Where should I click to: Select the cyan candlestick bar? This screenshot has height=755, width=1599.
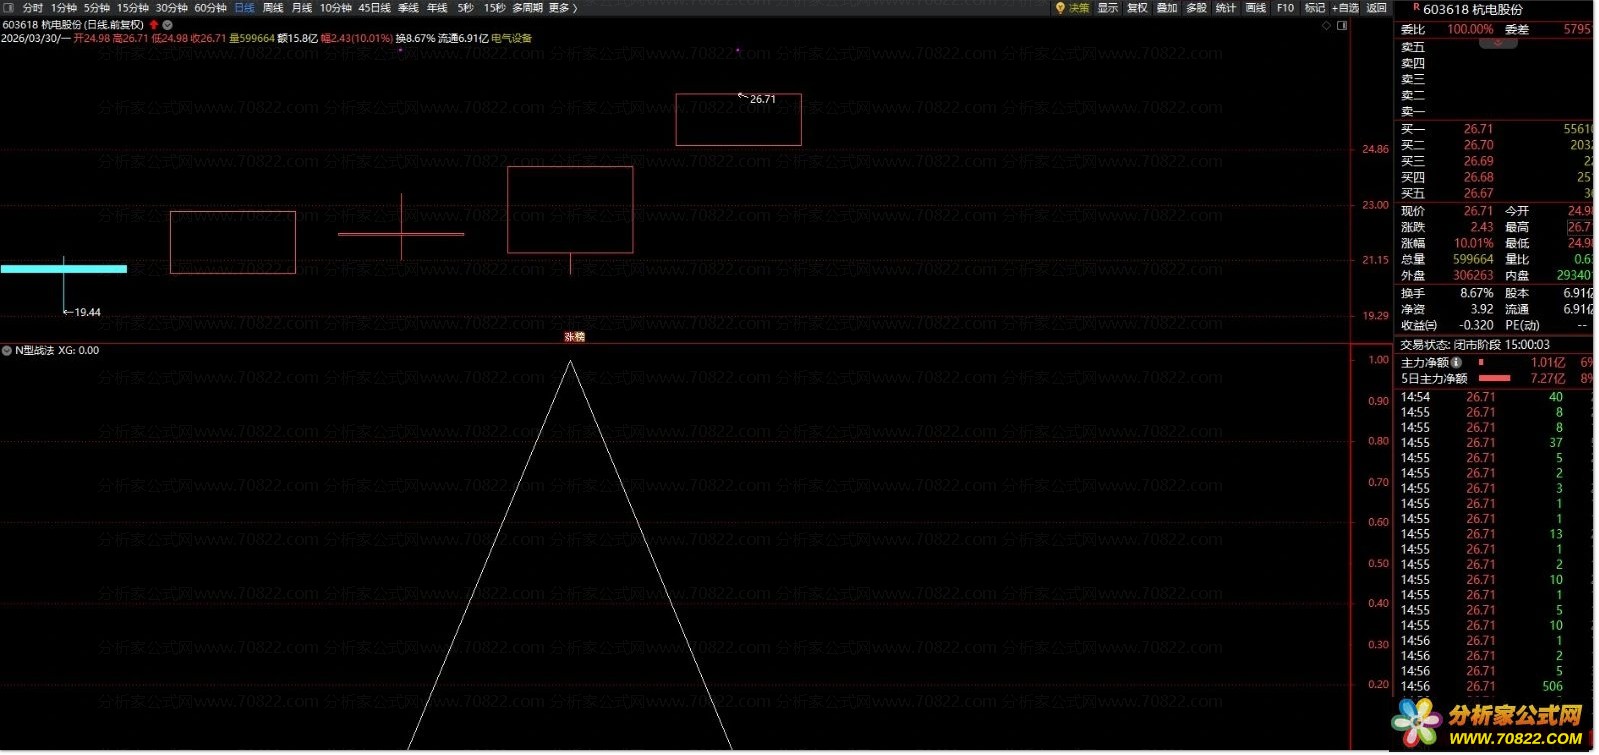[64, 269]
